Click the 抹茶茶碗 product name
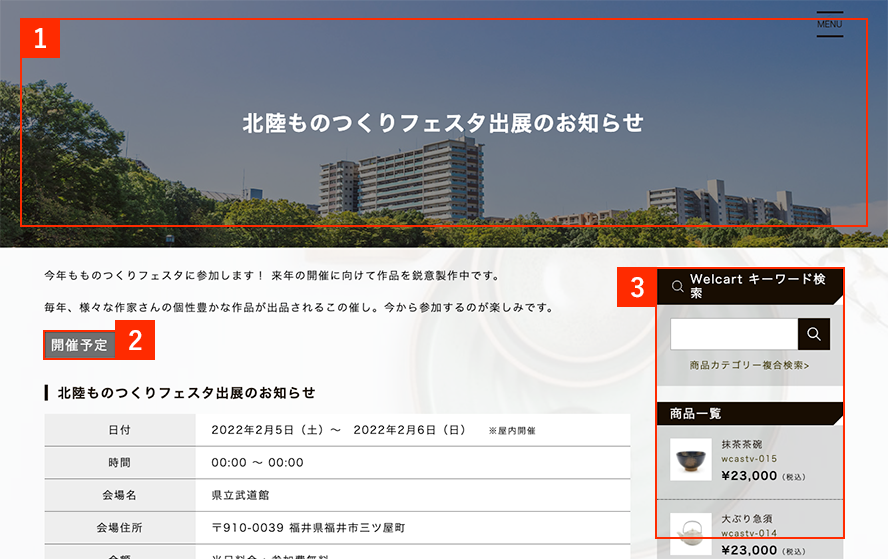 point(741,445)
